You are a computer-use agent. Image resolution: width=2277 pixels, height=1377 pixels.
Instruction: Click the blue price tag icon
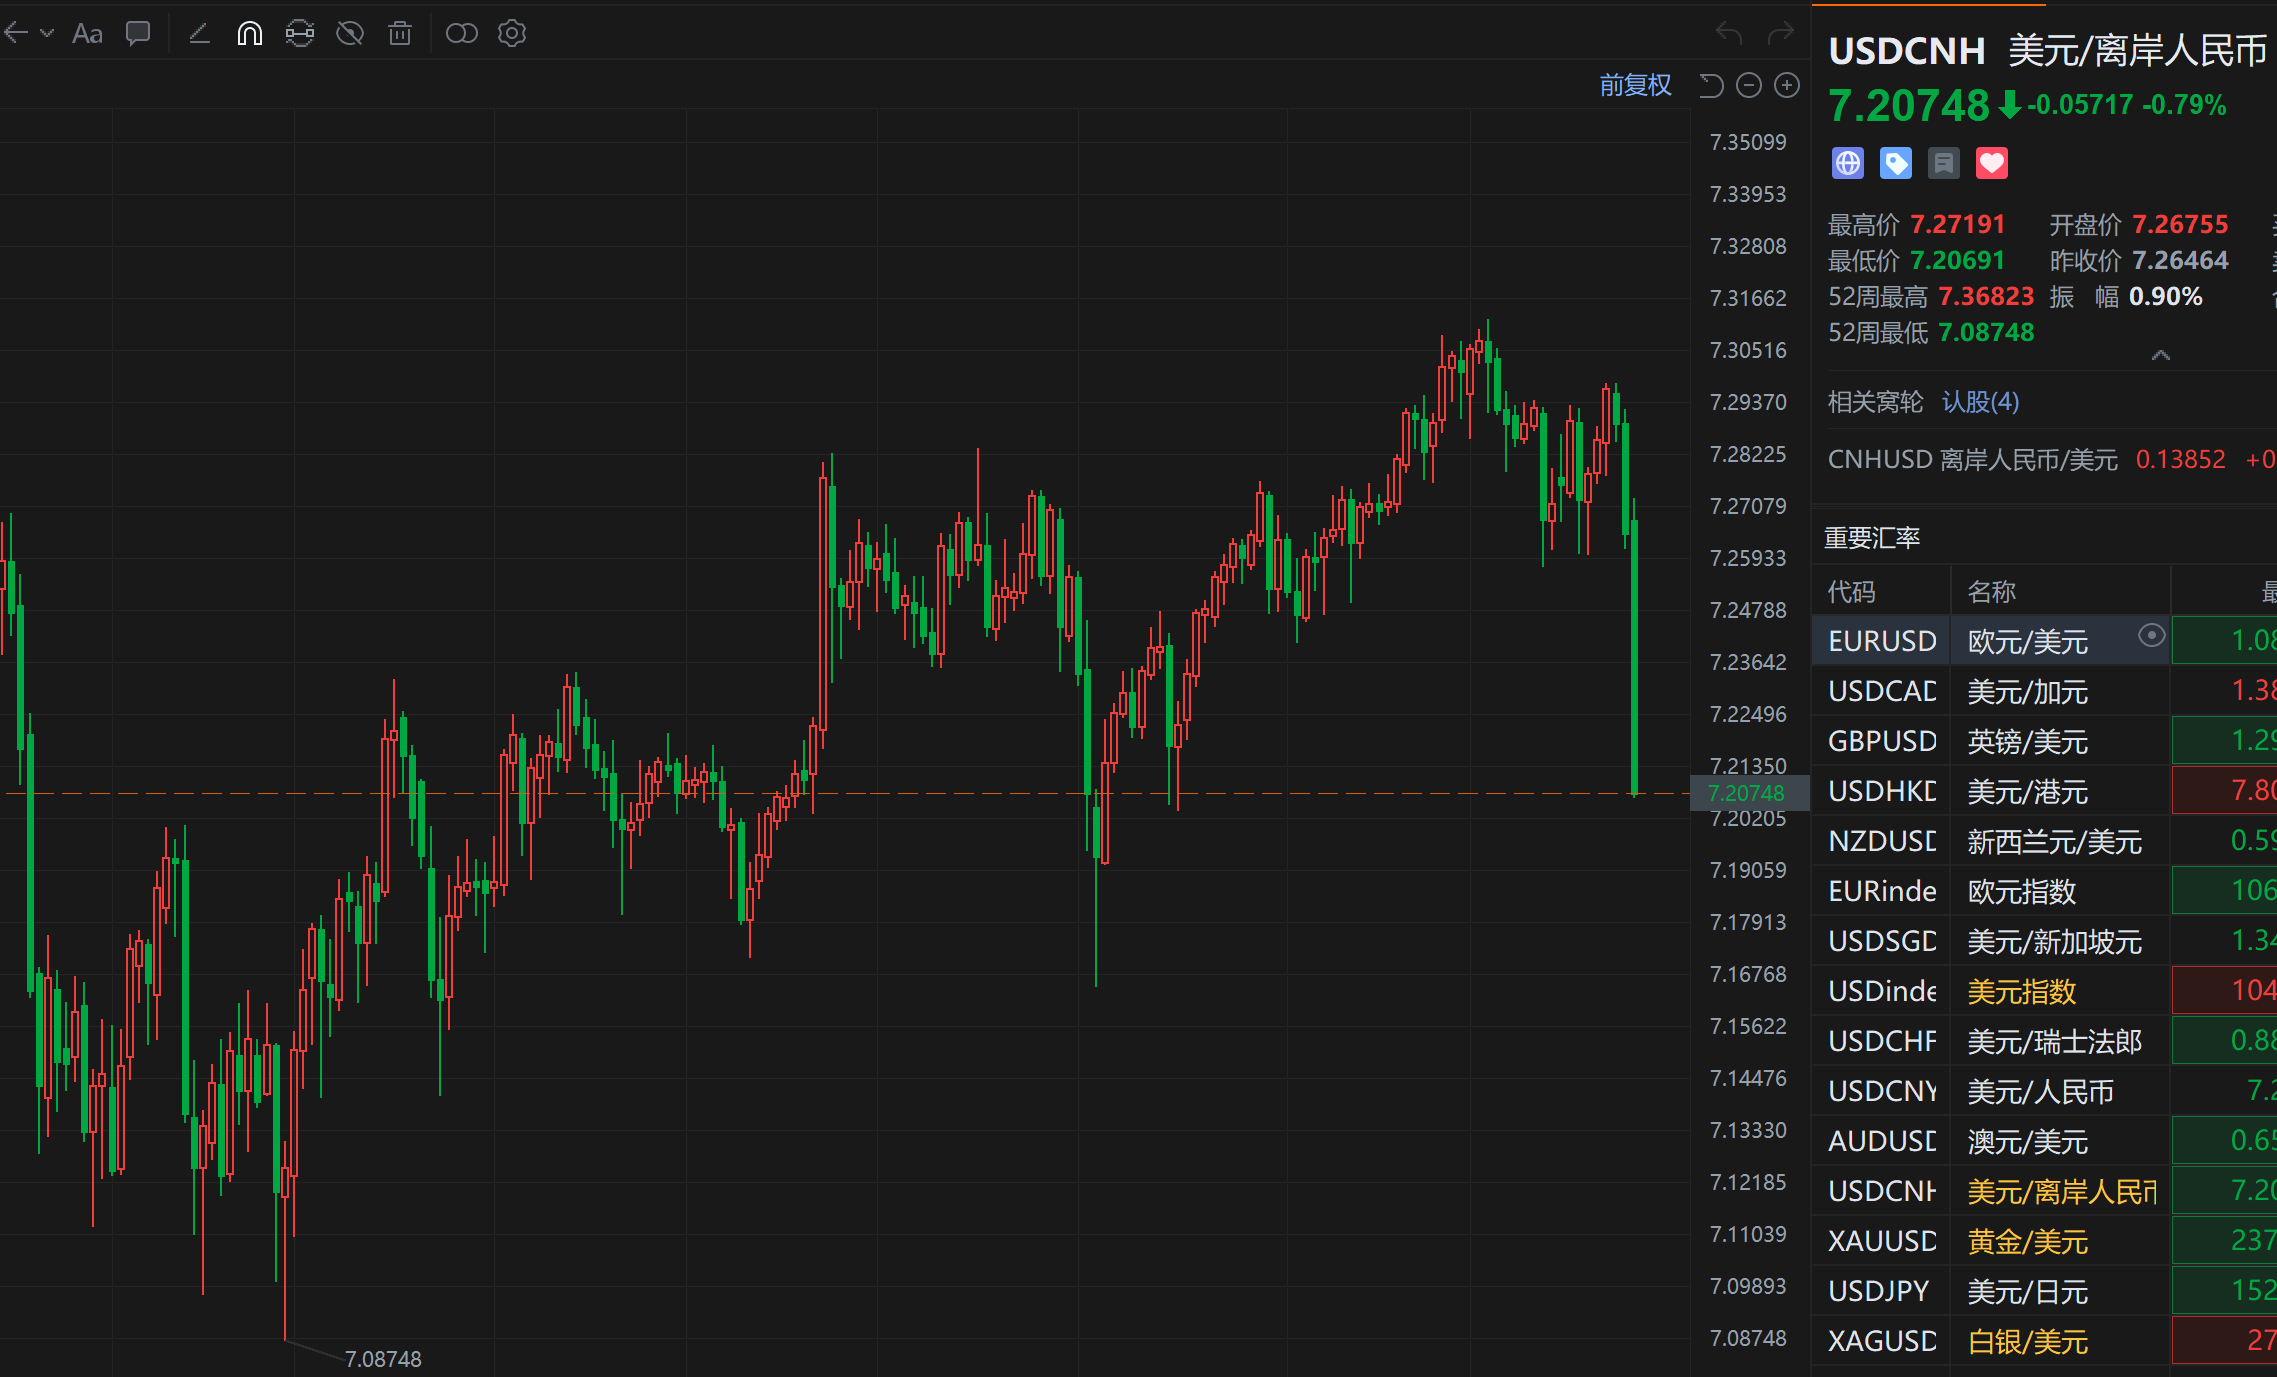[x=1896, y=163]
